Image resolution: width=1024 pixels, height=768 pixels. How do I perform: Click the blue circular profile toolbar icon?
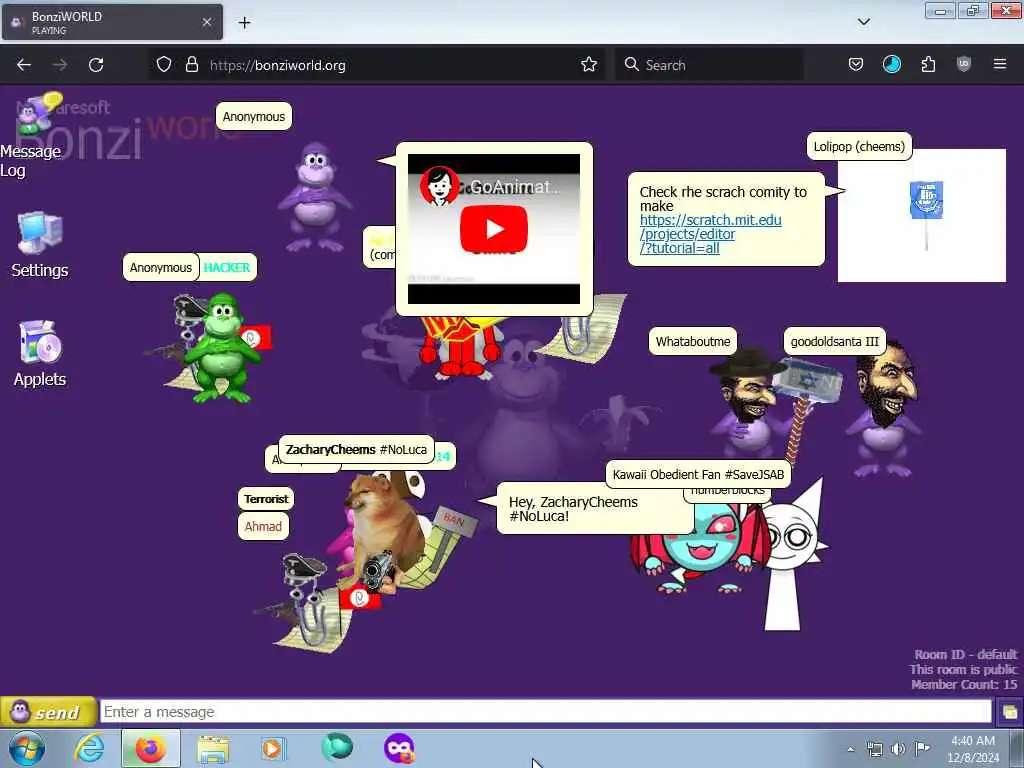point(891,64)
